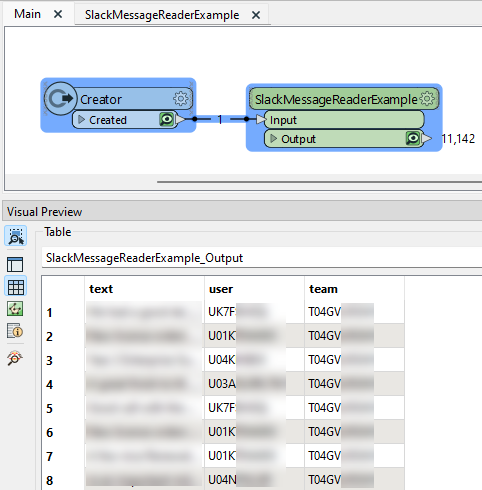Click the Input port arrow connector
This screenshot has height=490, width=482.
click(x=261, y=119)
